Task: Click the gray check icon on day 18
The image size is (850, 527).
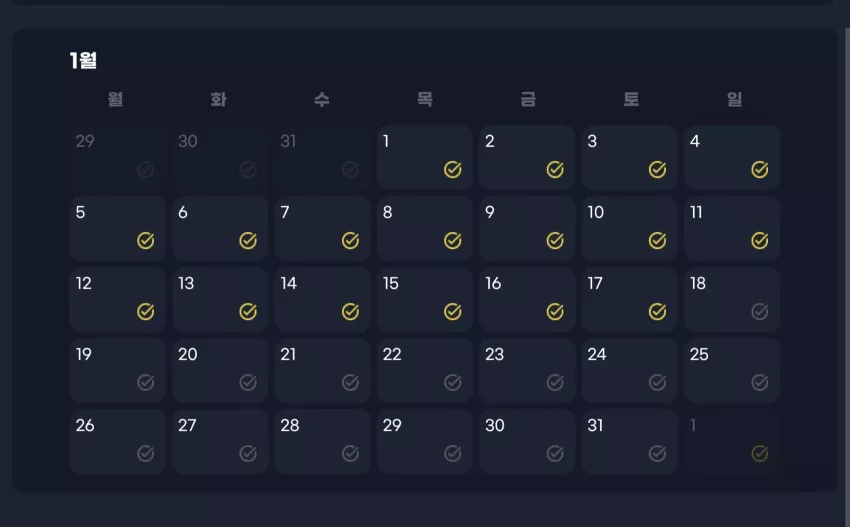Action: 759,311
